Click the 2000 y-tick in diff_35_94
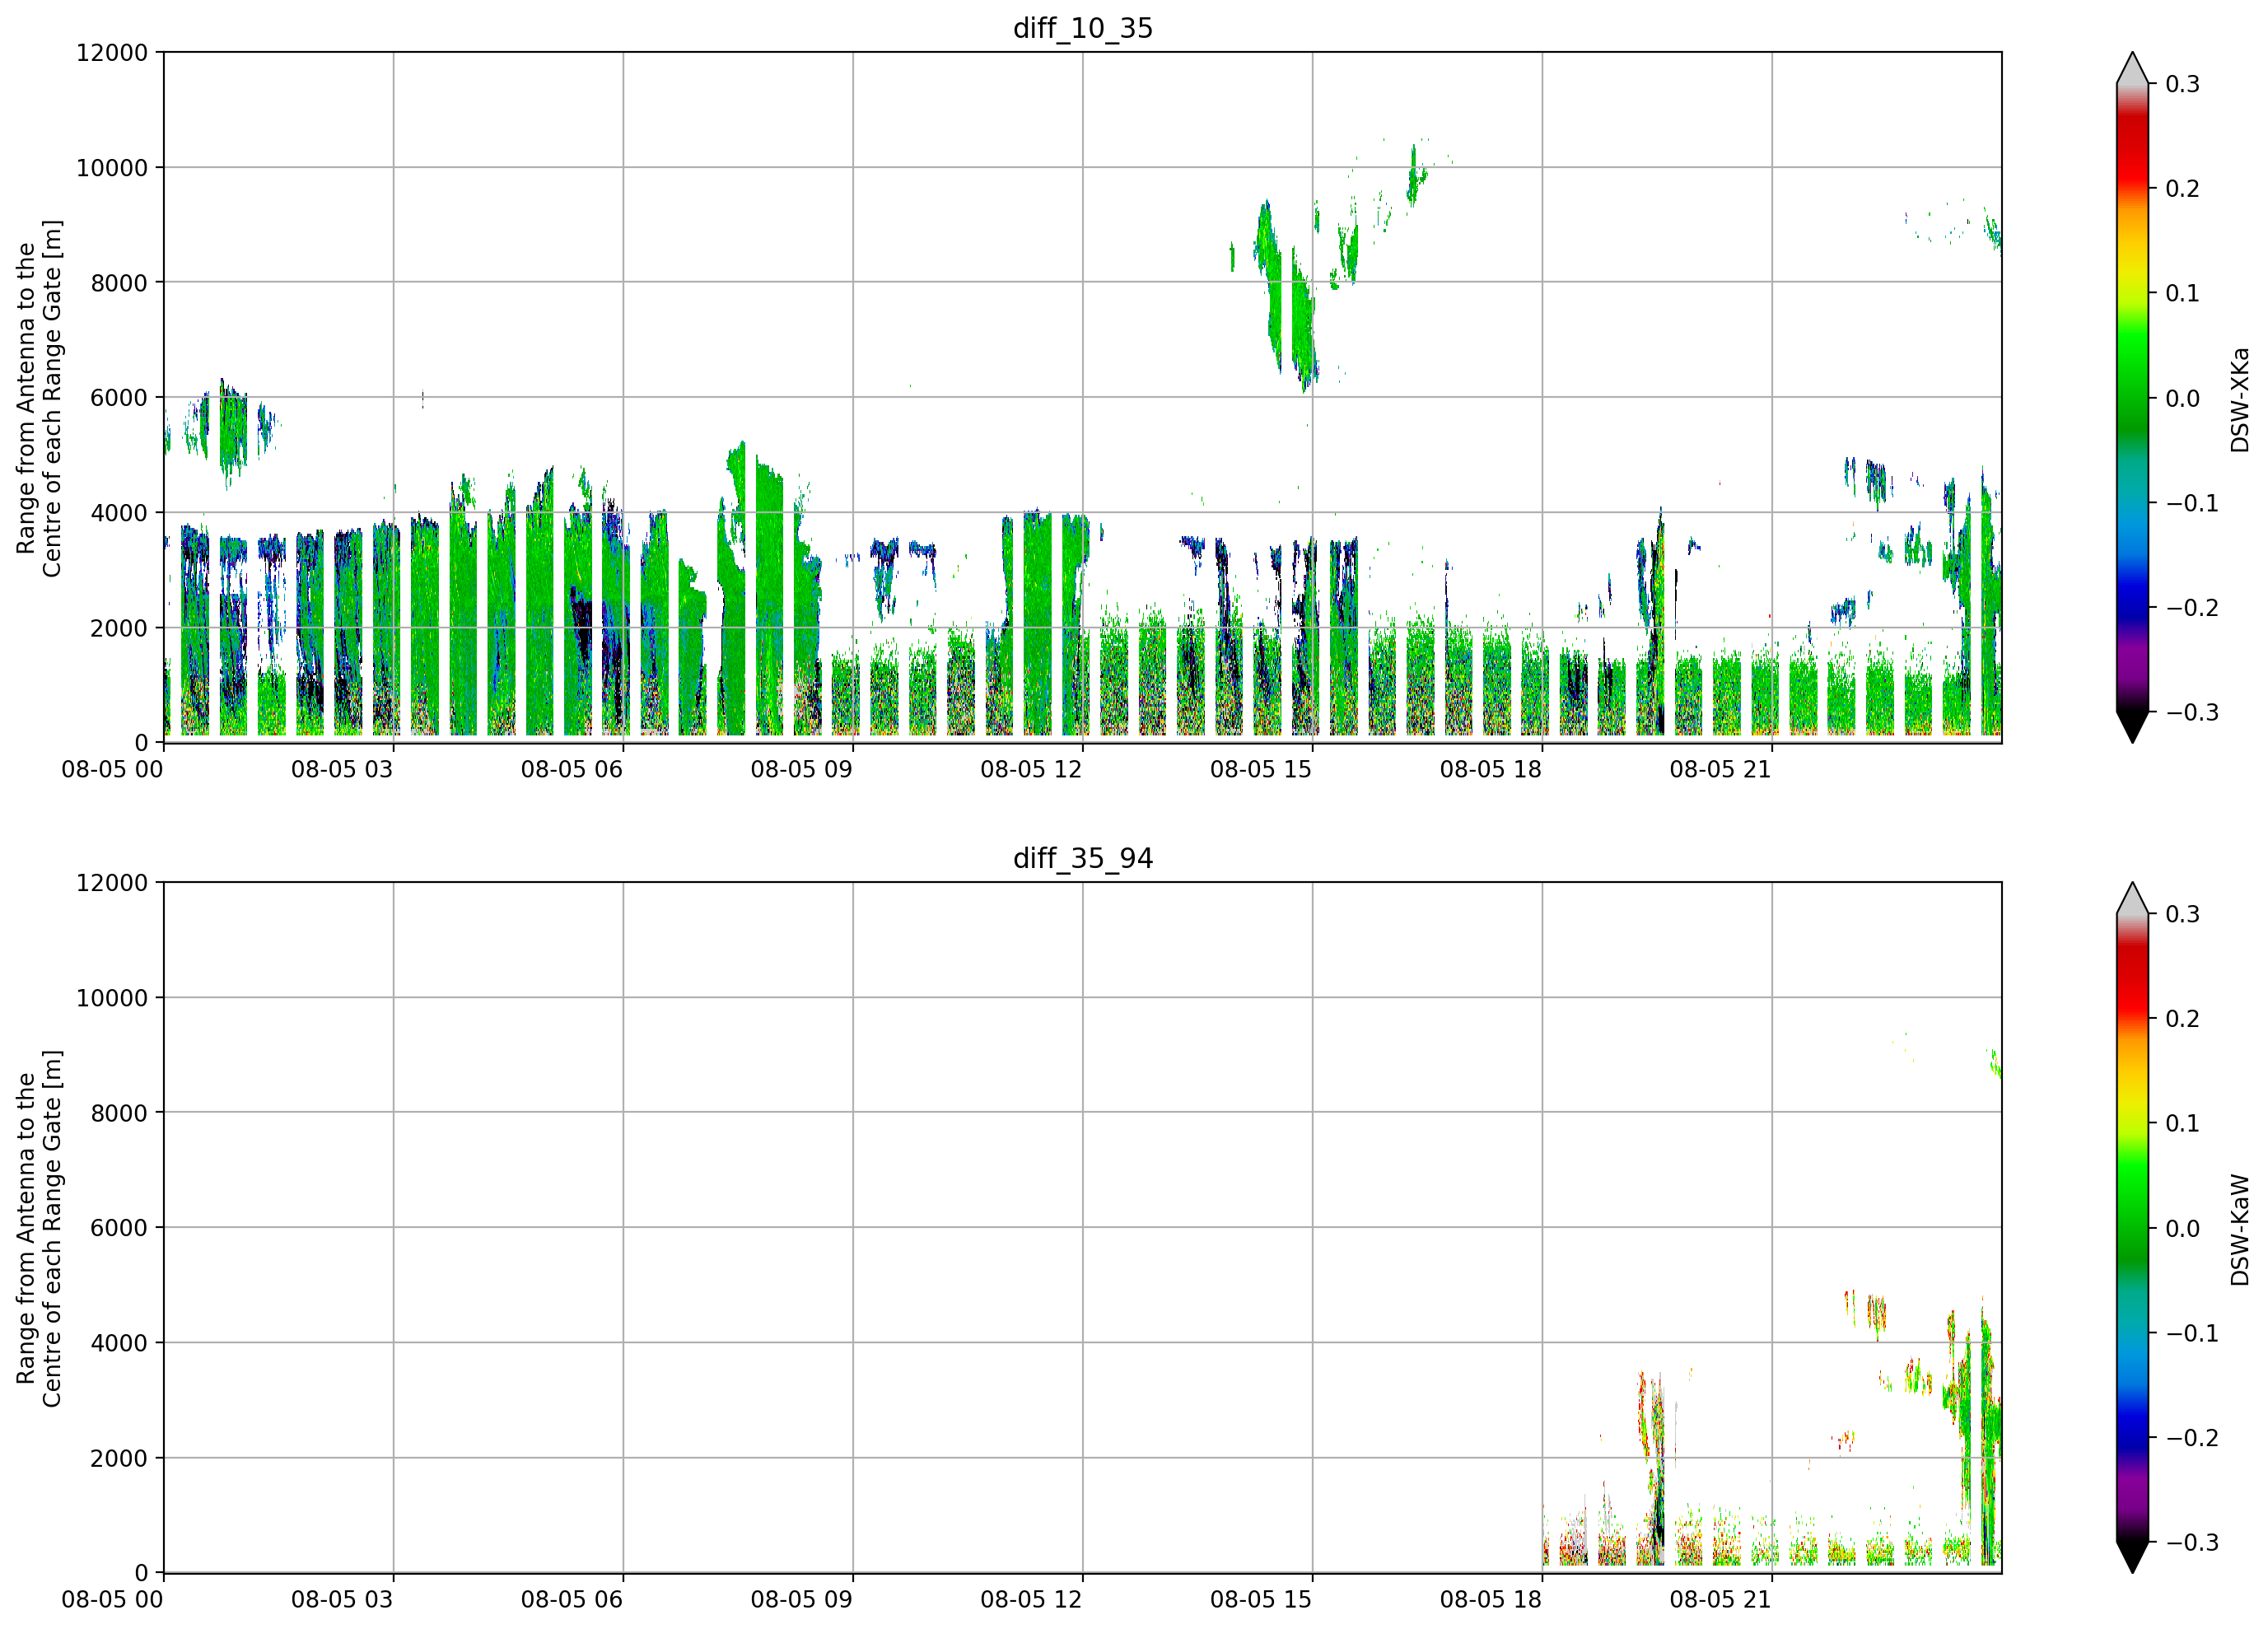 [x=119, y=1458]
